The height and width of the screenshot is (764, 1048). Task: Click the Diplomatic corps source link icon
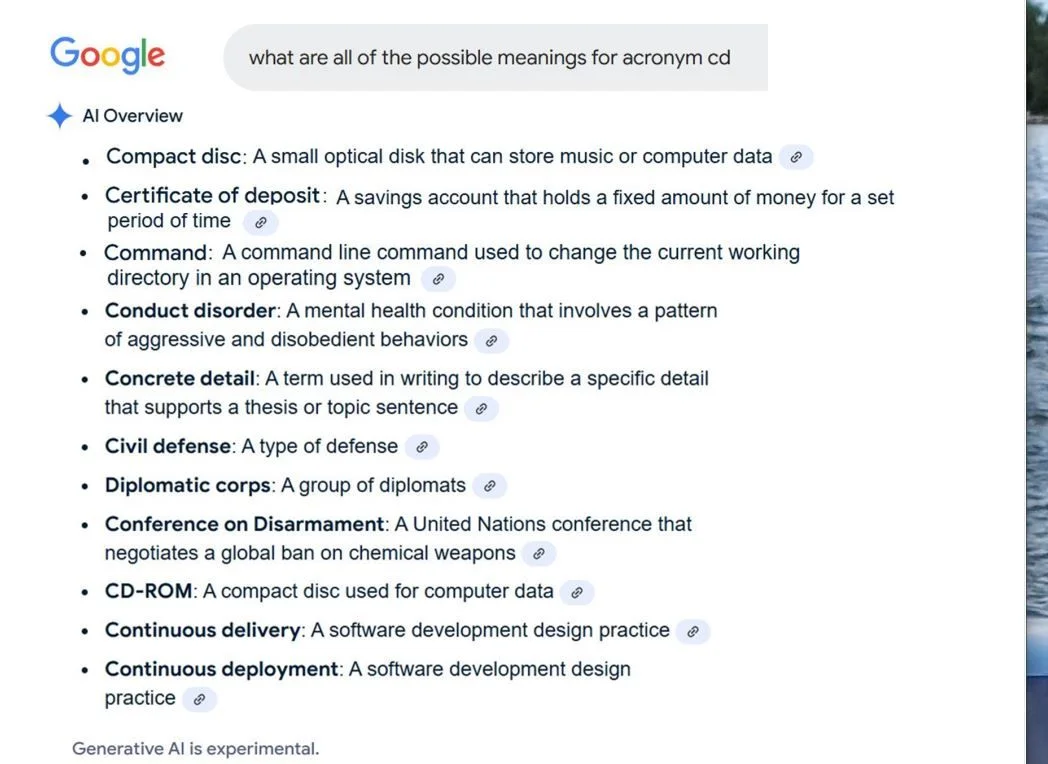point(489,486)
